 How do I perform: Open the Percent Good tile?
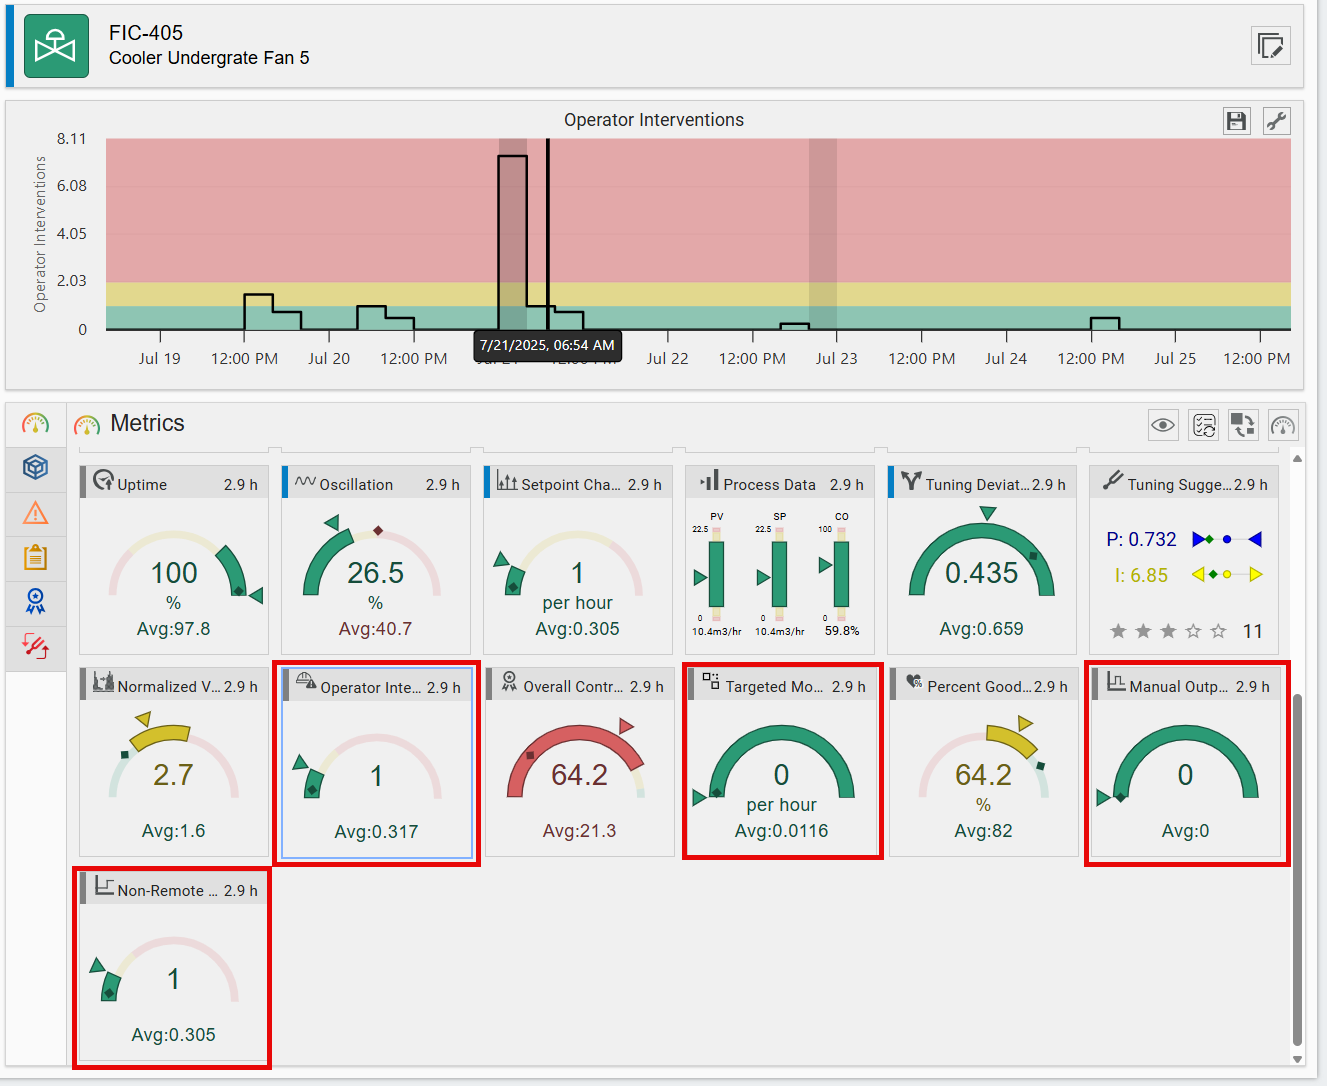click(x=984, y=762)
